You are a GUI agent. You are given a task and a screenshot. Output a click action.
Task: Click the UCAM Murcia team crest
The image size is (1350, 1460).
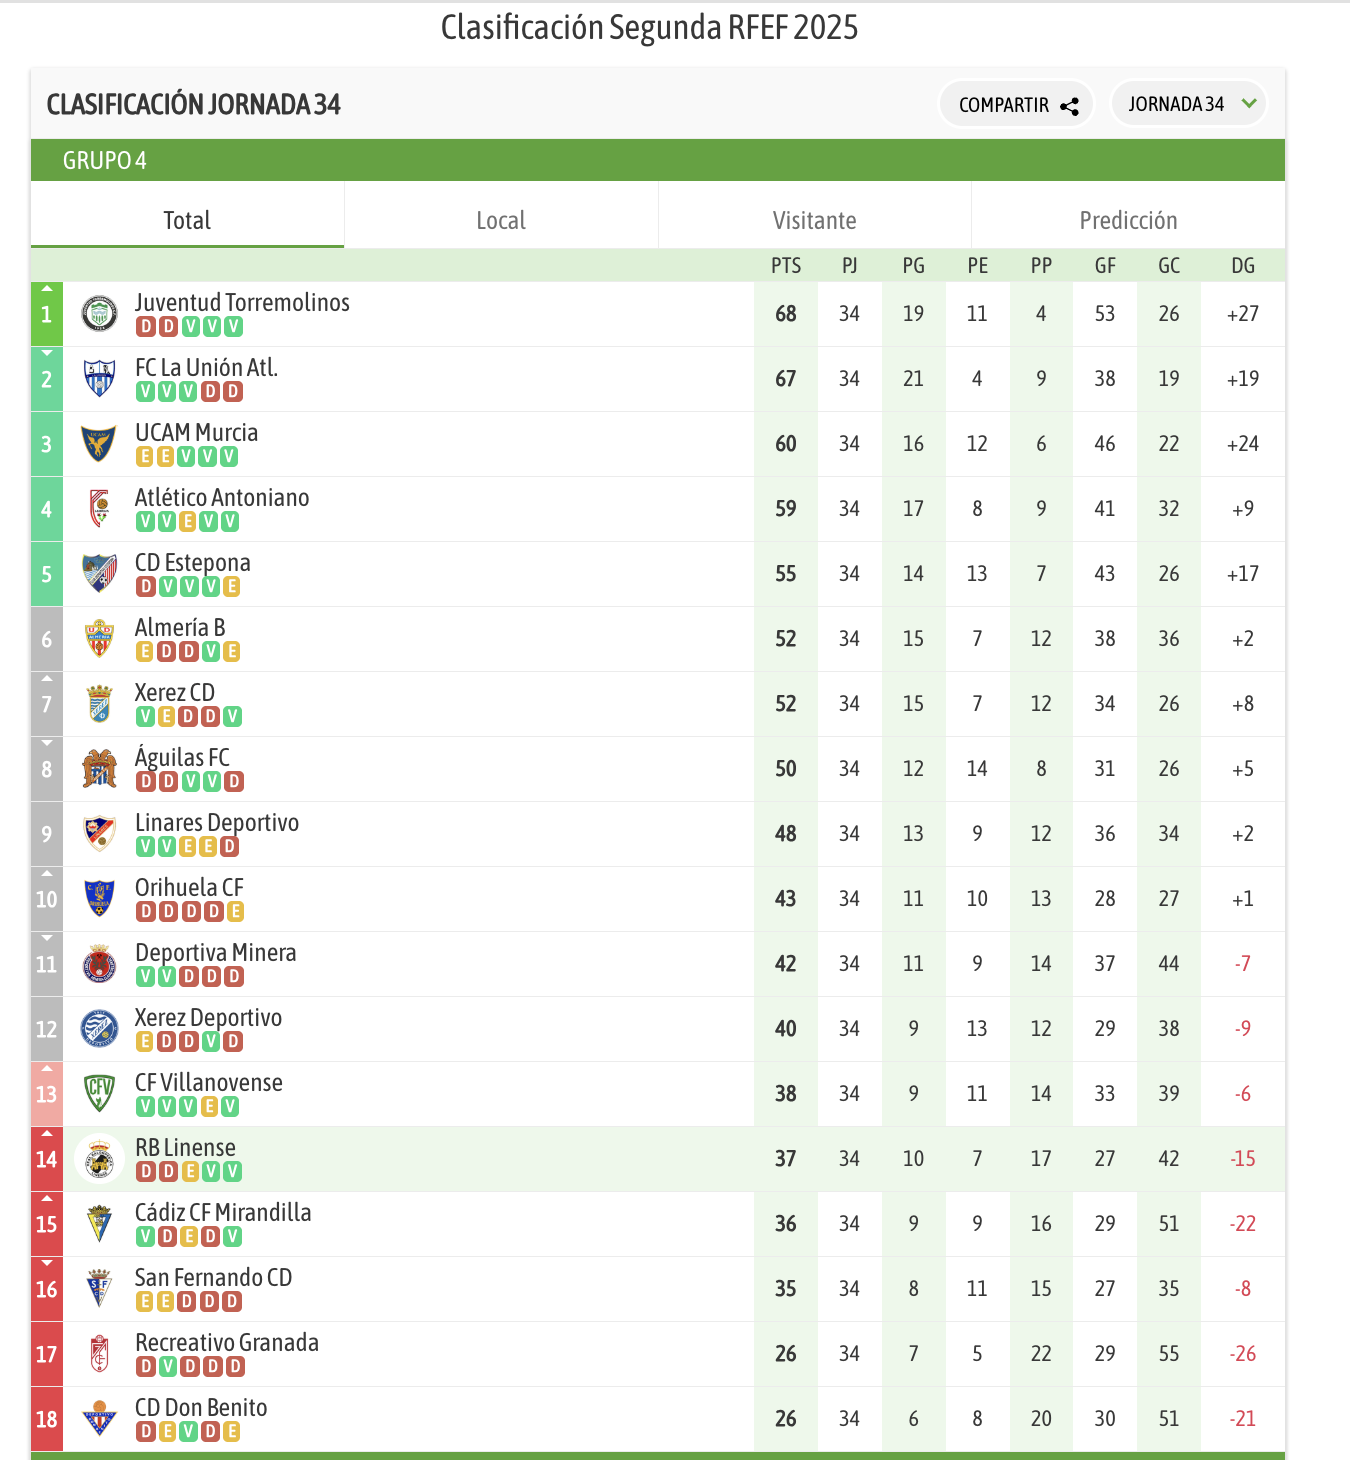click(99, 444)
